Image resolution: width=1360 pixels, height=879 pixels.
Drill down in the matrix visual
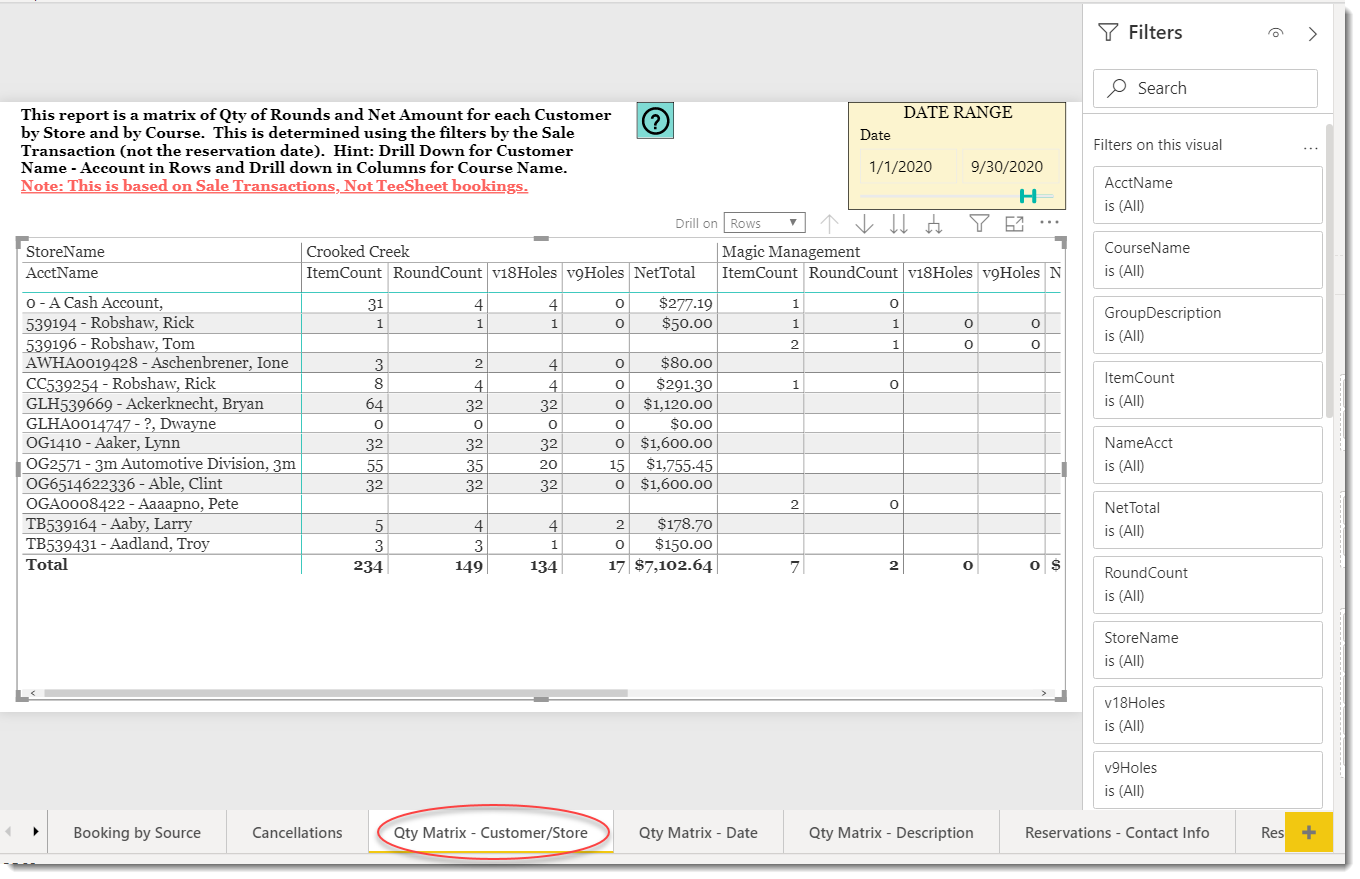[864, 224]
